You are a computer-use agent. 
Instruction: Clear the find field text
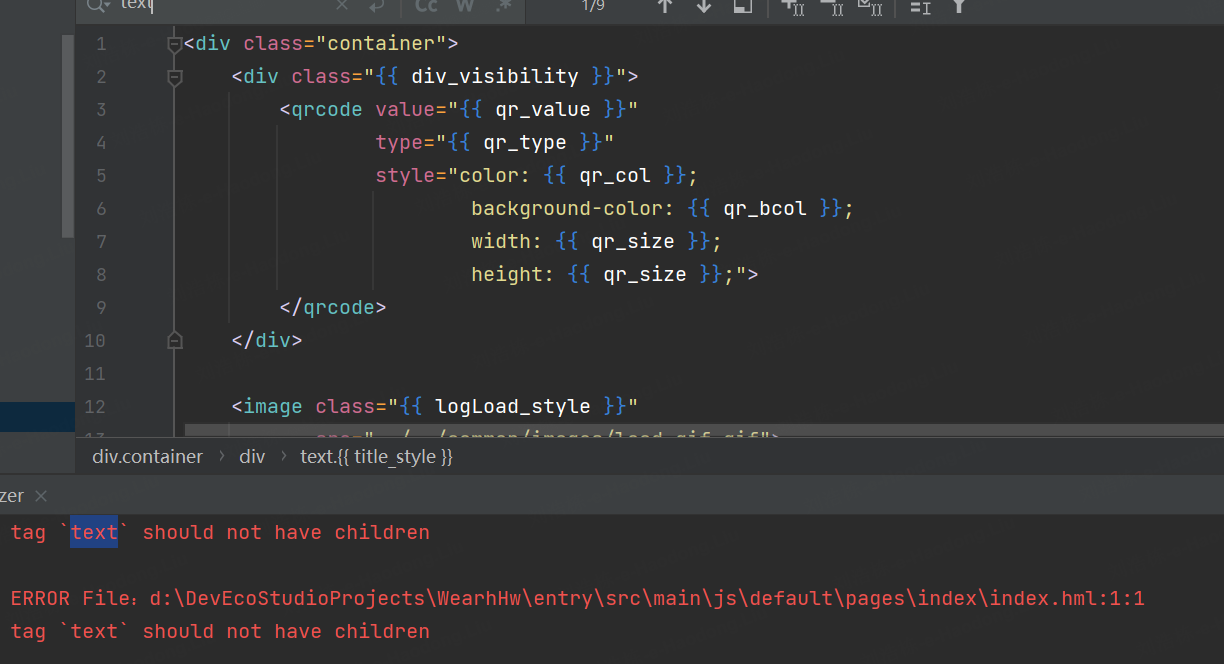[342, 6]
